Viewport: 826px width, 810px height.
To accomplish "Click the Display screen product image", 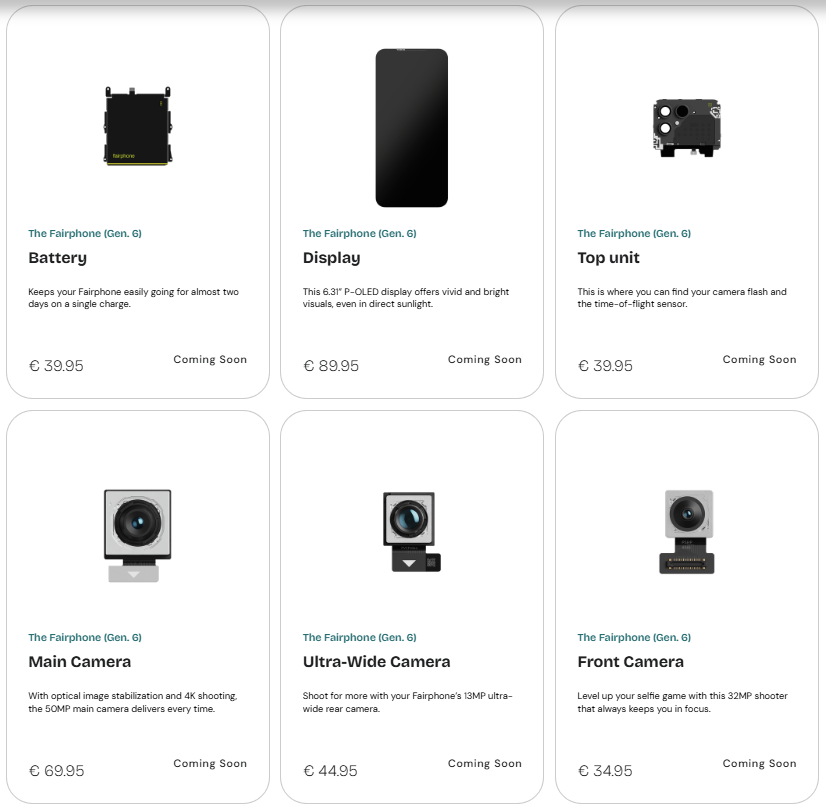I will tap(411, 127).
